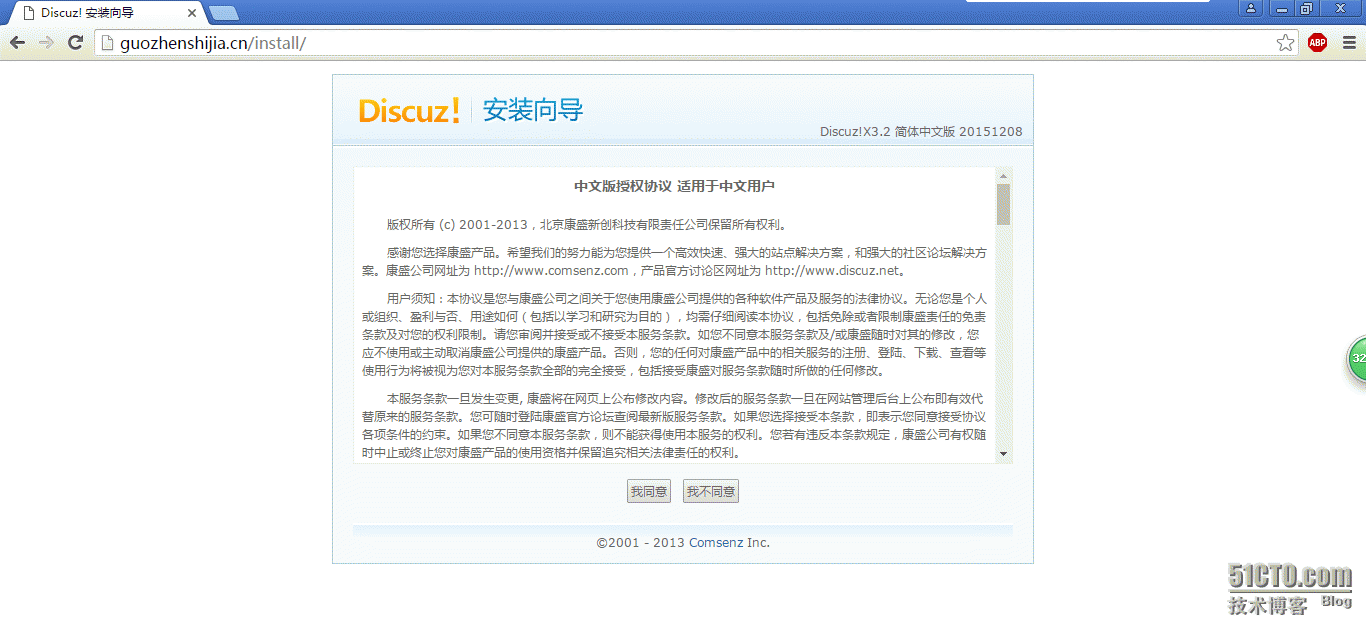
Task: Click the page icon in the address bar
Action: click(108, 43)
